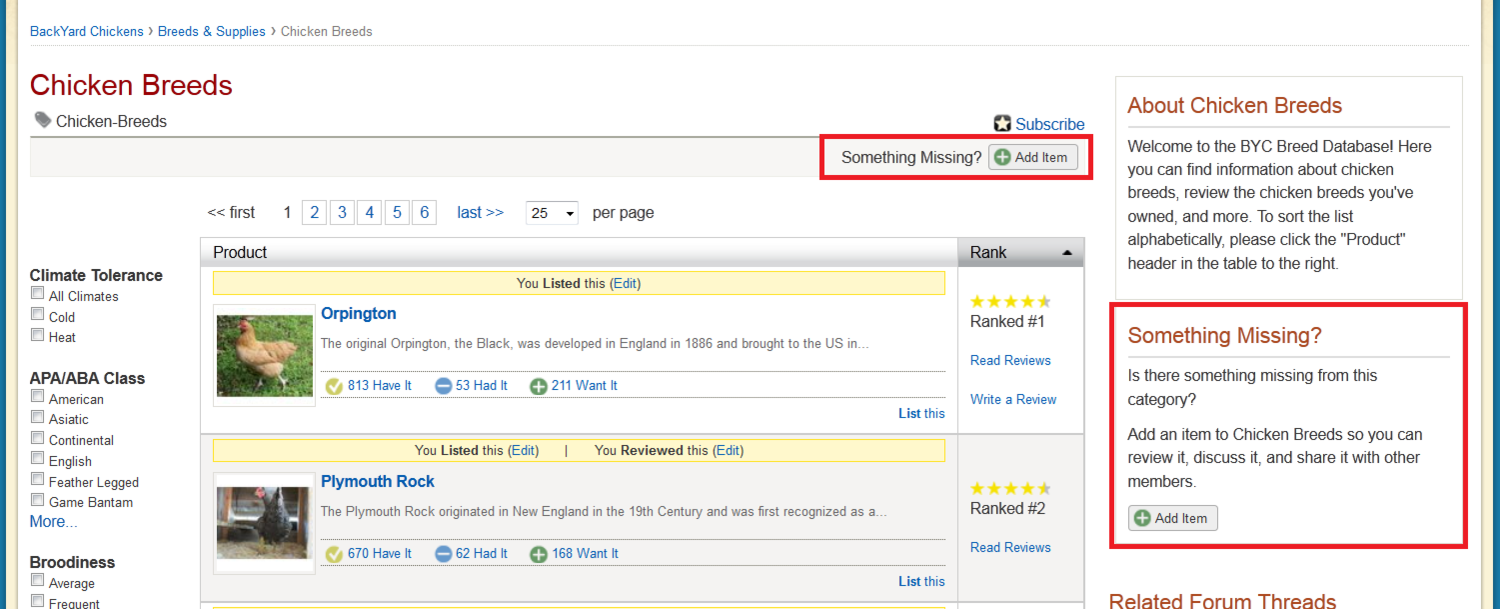
Task: Click Plymouth Rock's 'Have It' checkmark icon
Action: (334, 554)
